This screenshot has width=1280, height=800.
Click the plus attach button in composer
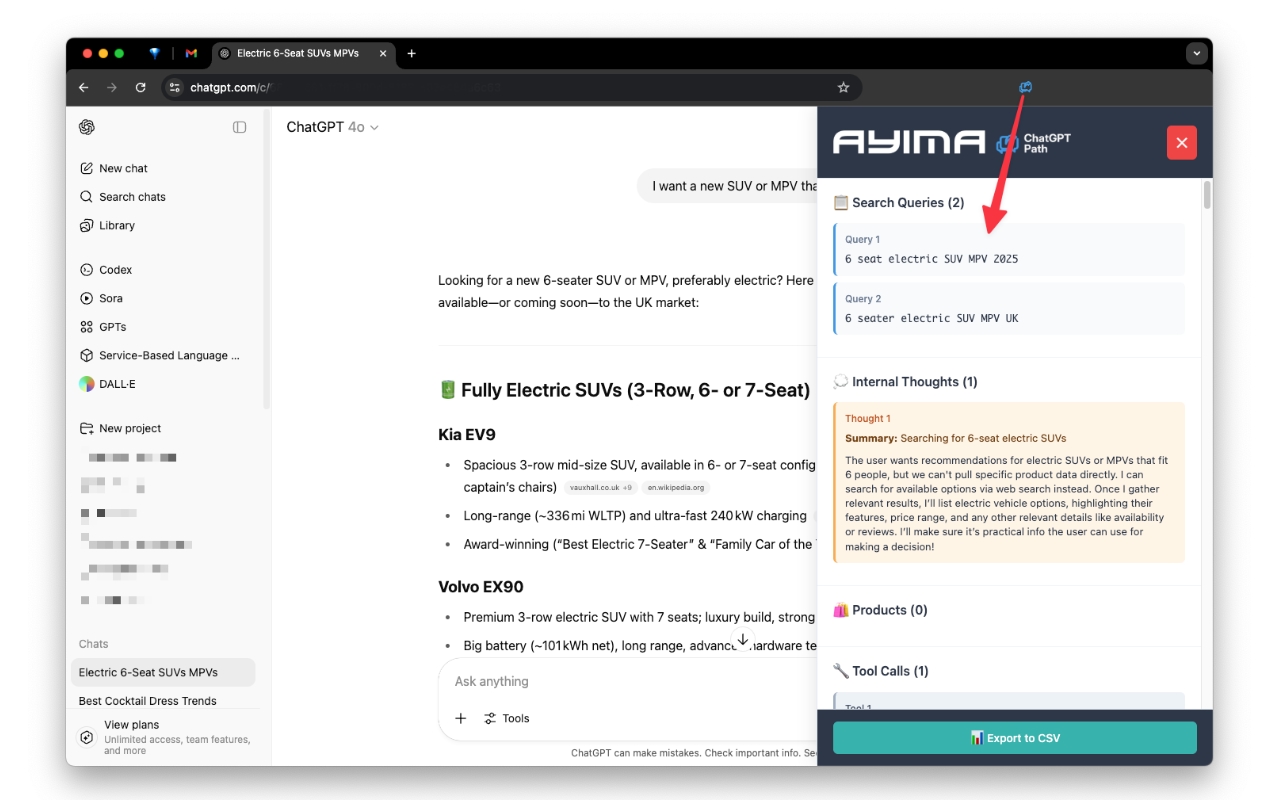point(461,718)
